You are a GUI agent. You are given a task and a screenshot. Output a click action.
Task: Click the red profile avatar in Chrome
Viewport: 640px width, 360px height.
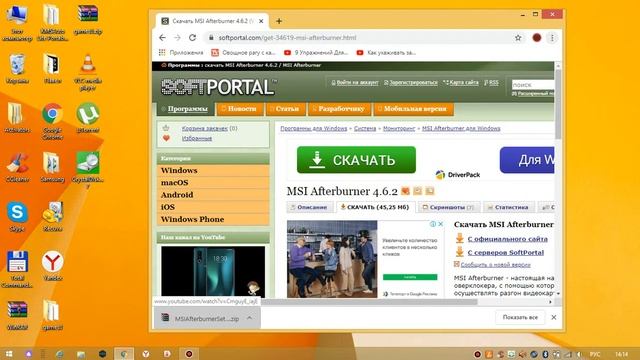click(537, 38)
